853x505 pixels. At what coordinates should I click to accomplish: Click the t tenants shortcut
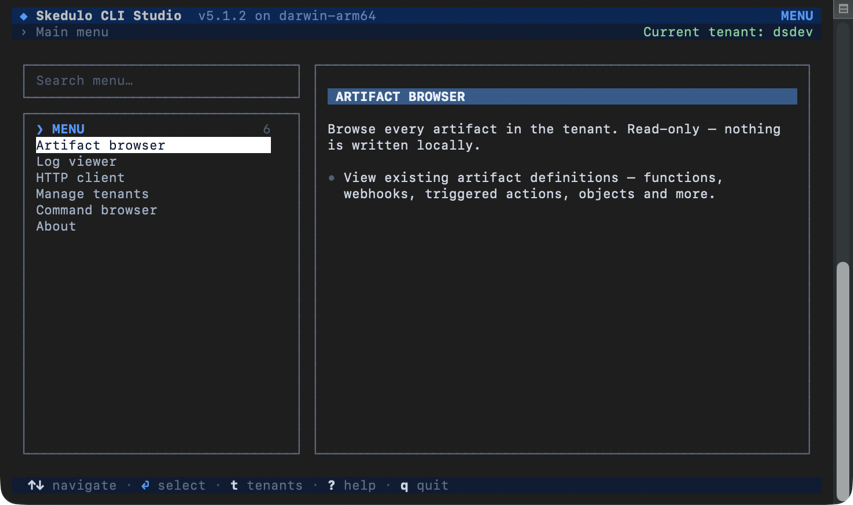[x=266, y=485]
